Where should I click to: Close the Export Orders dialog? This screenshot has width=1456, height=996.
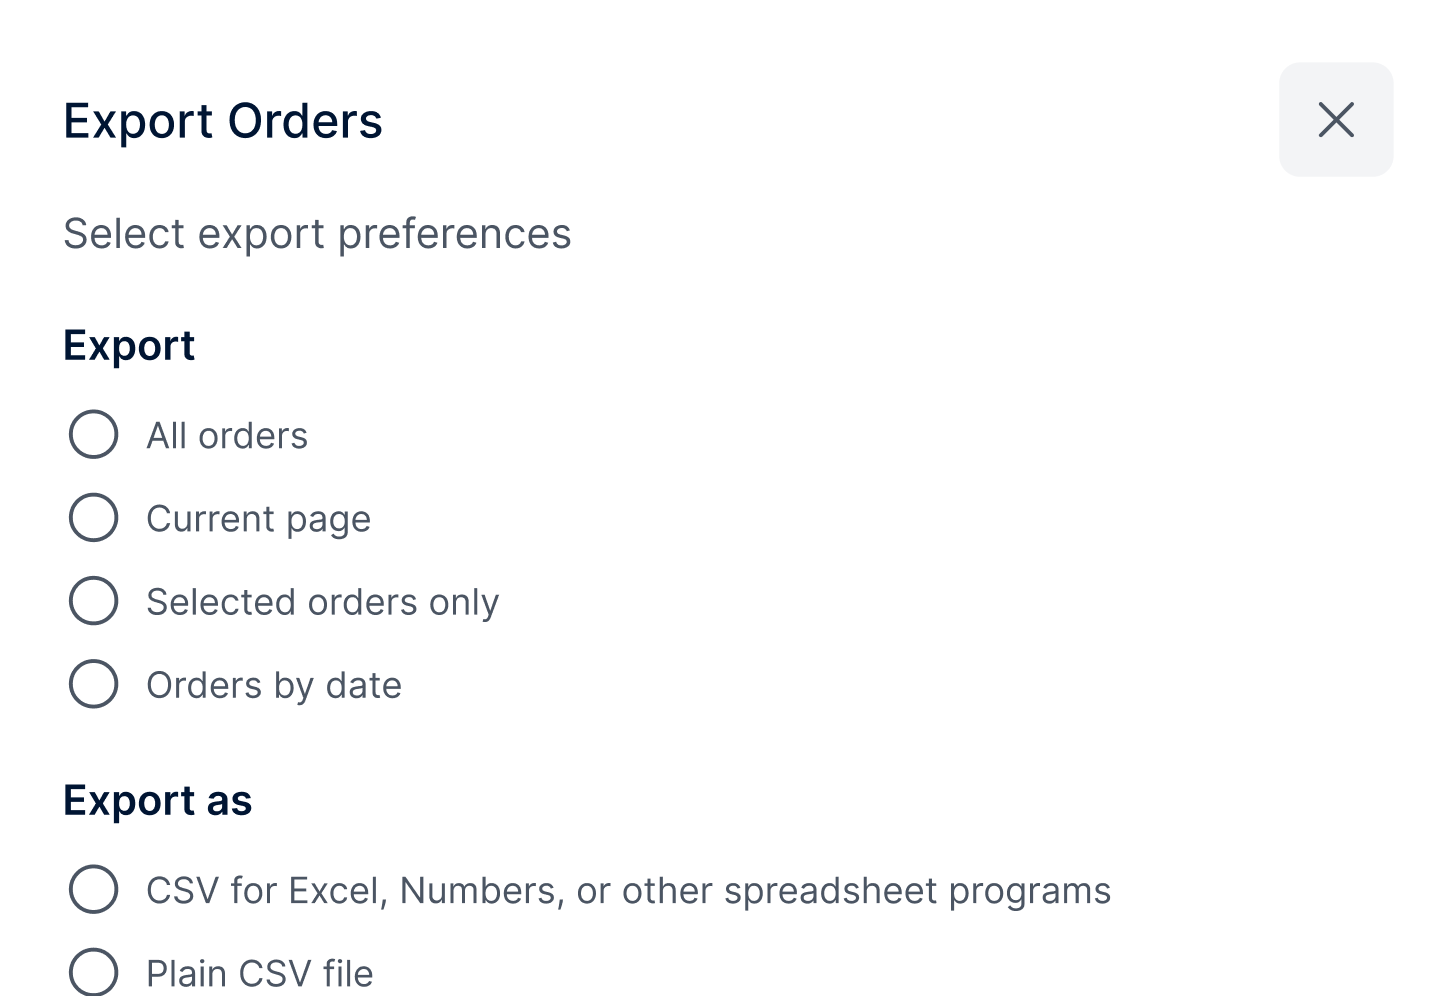coord(1336,120)
